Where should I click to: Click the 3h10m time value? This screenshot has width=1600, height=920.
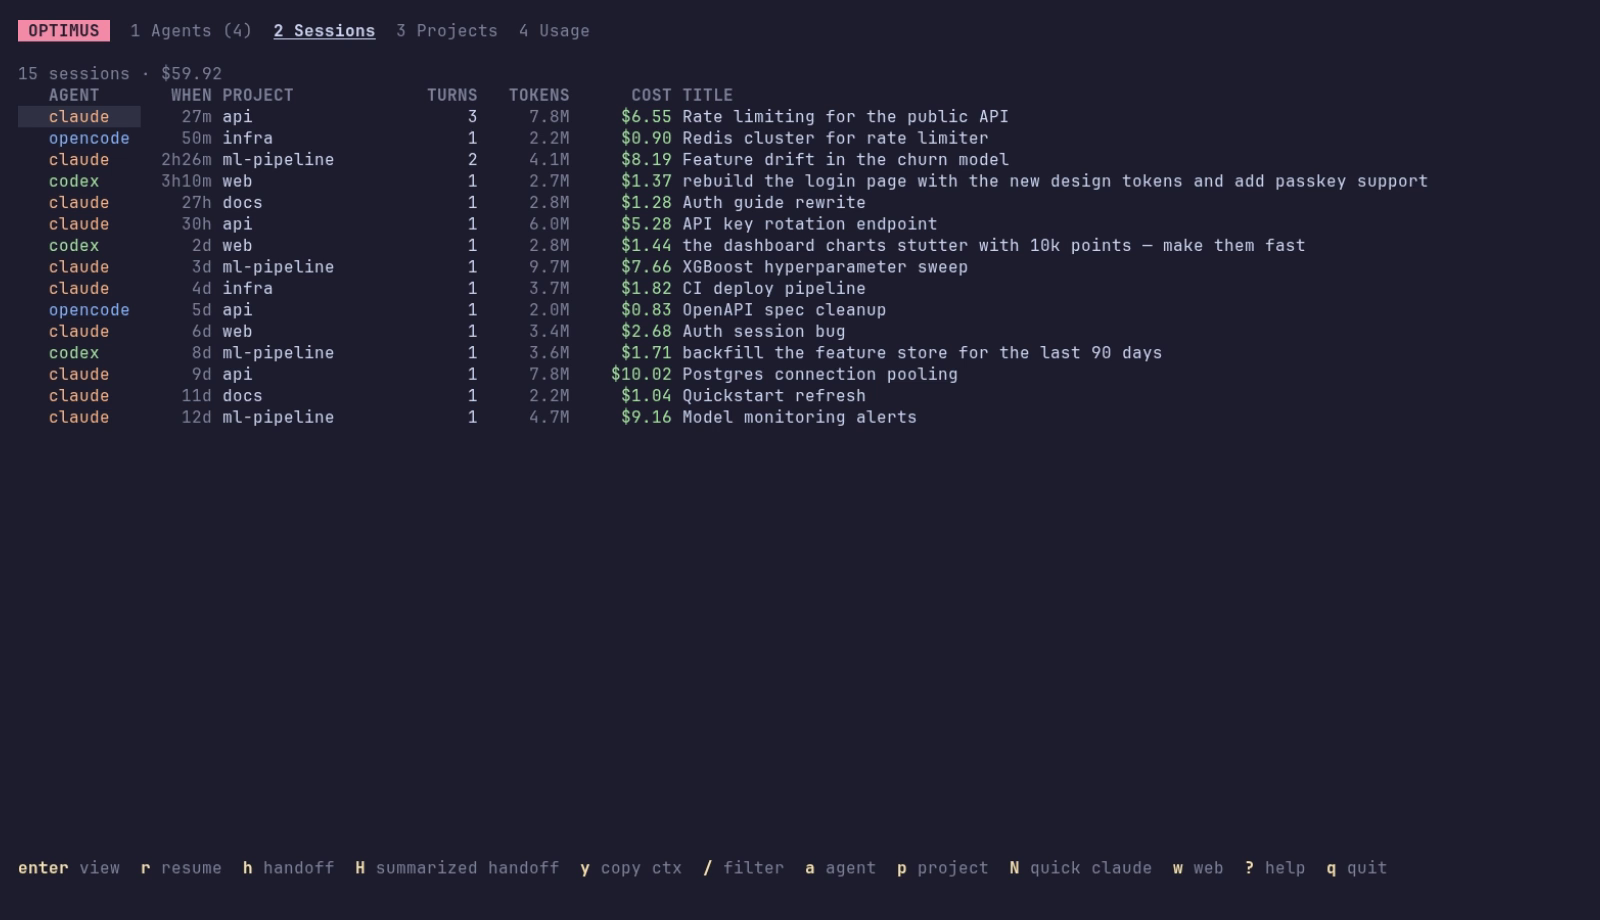click(186, 181)
